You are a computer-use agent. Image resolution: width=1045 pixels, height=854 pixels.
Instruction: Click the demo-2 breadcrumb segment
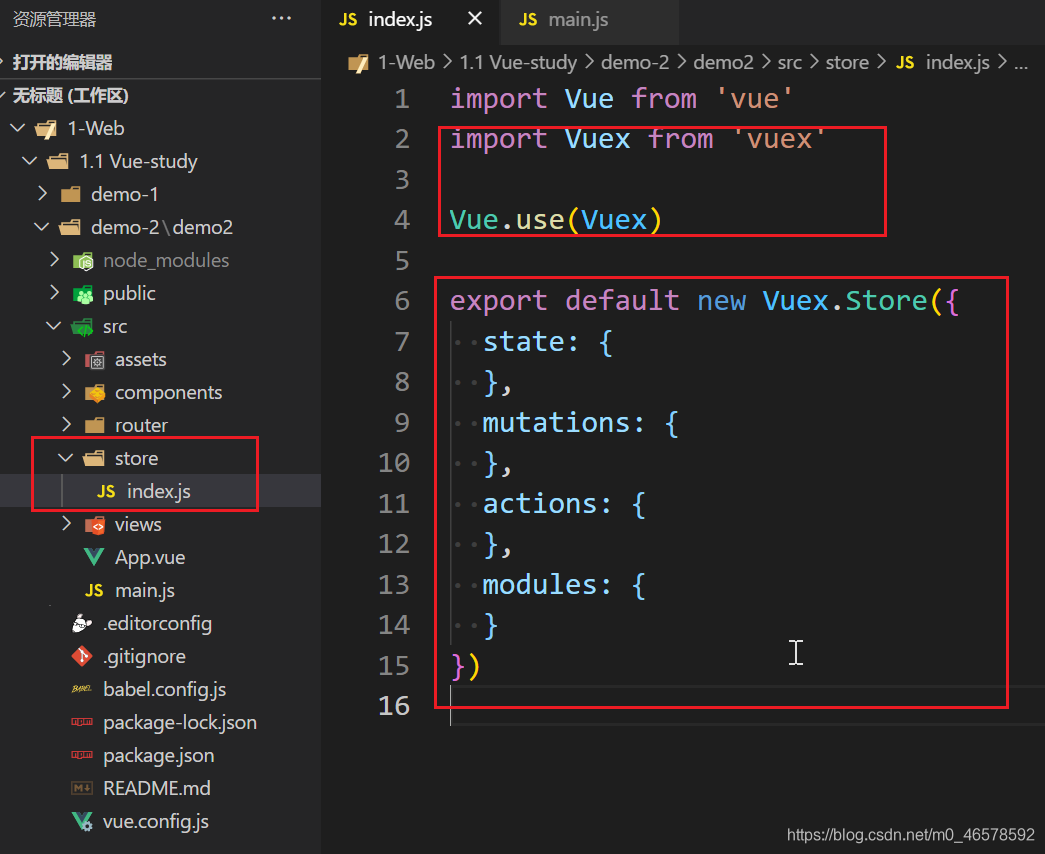pyautogui.click(x=634, y=63)
